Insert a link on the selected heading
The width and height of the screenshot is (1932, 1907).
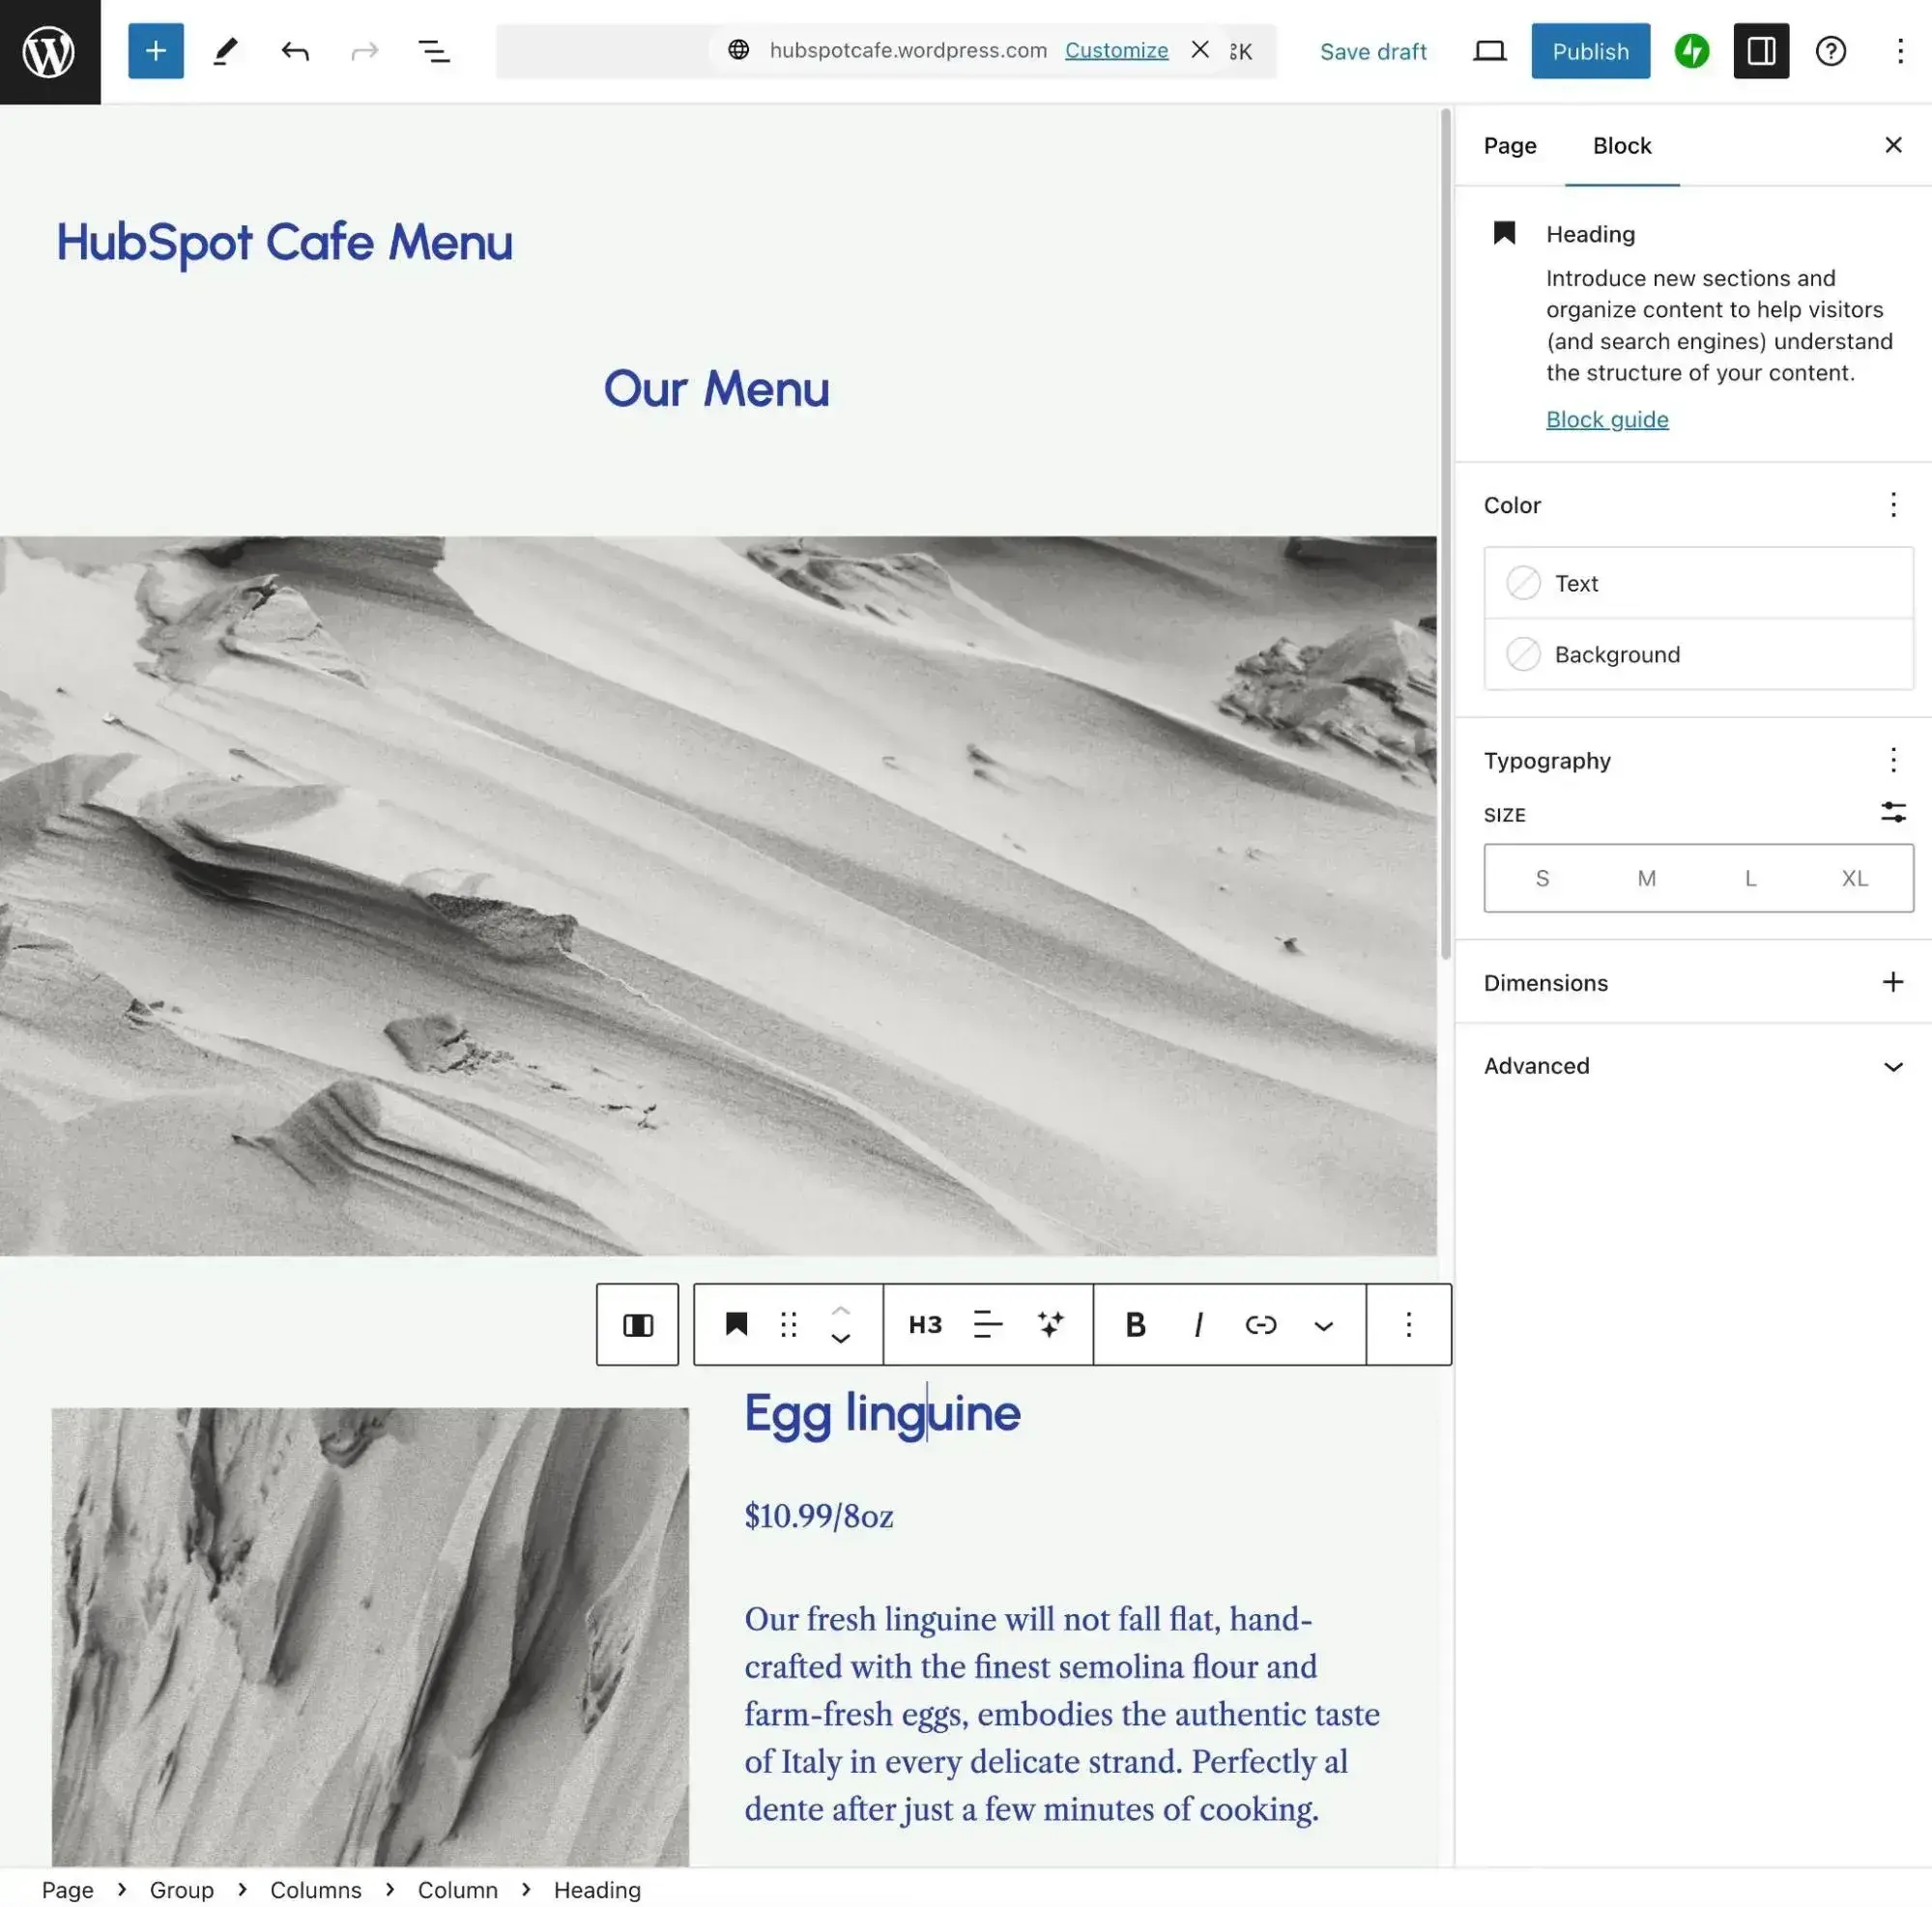click(1261, 1325)
